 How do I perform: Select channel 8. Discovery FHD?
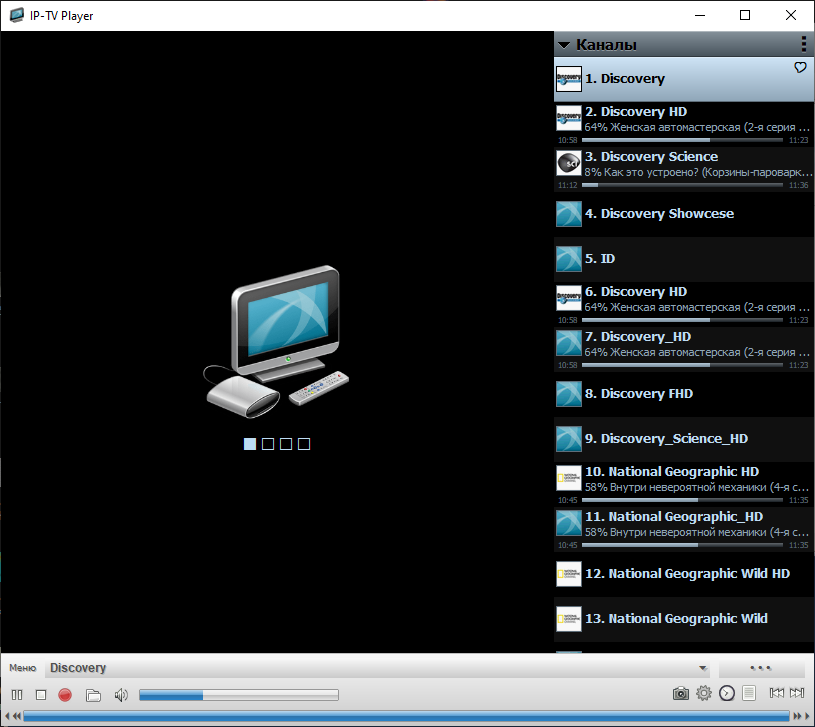(x=684, y=394)
